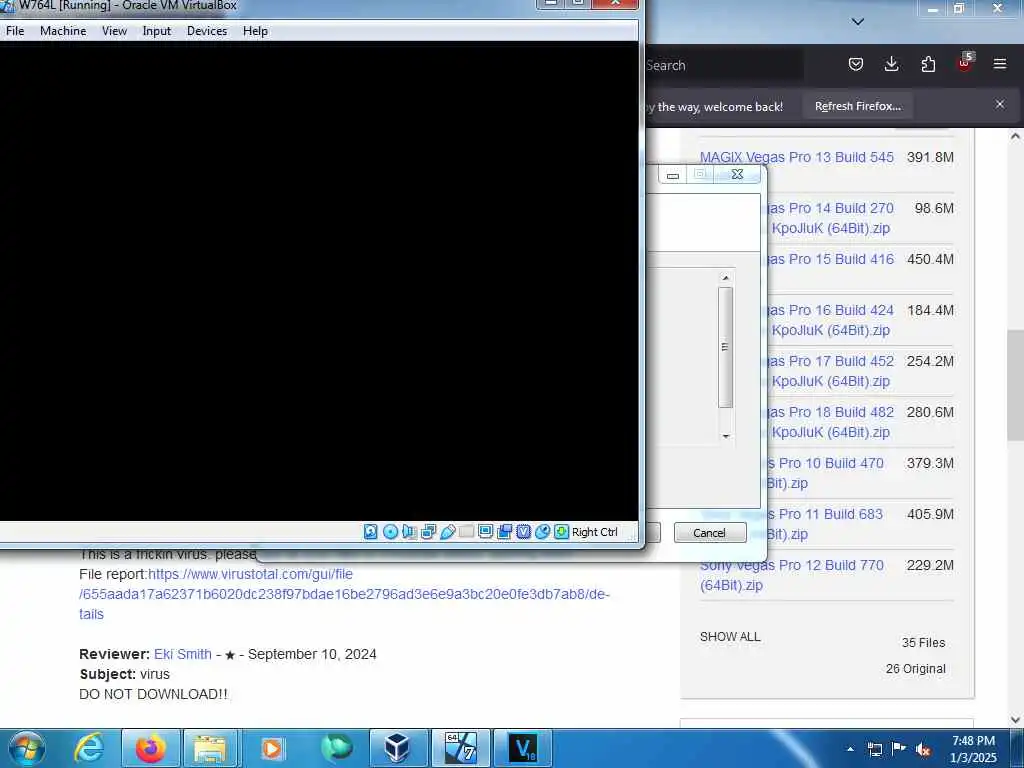Open the Firefox downloads arrow icon

coord(891,64)
